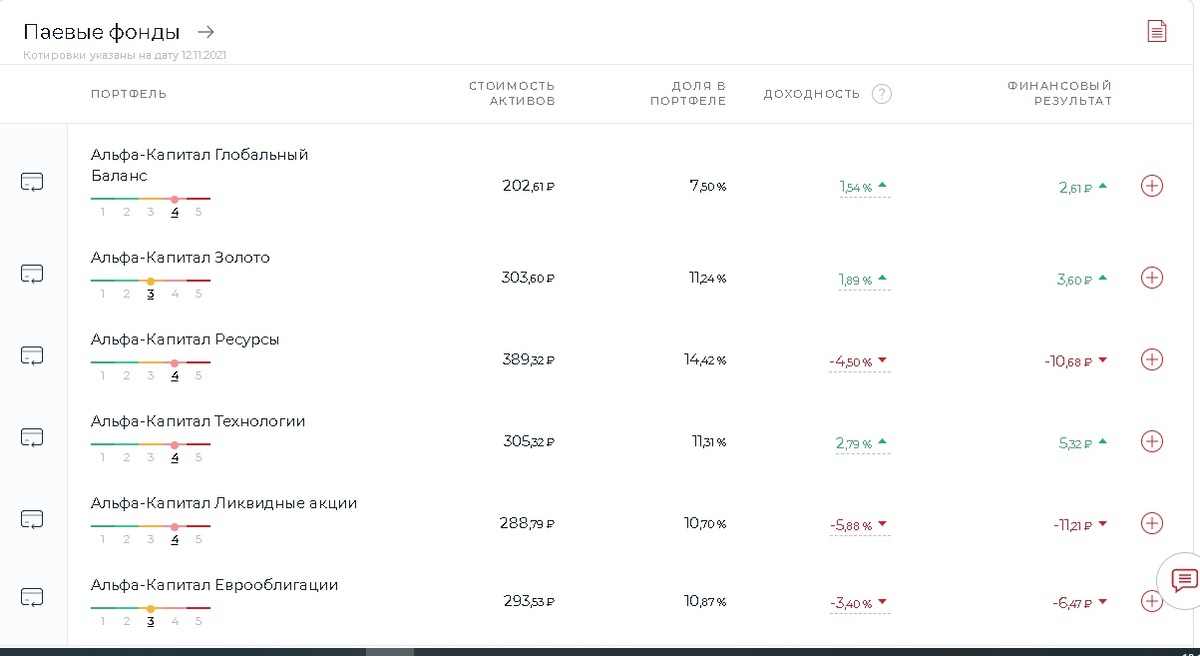The image size is (1200, 656).
Task: Click portfolio share 14,42 %
Action: tap(705, 360)
